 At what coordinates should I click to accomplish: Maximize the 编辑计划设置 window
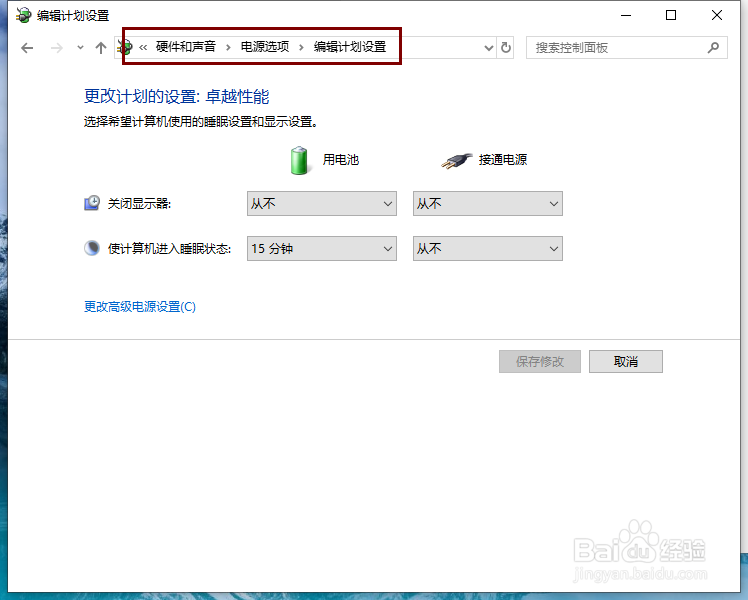coord(671,15)
